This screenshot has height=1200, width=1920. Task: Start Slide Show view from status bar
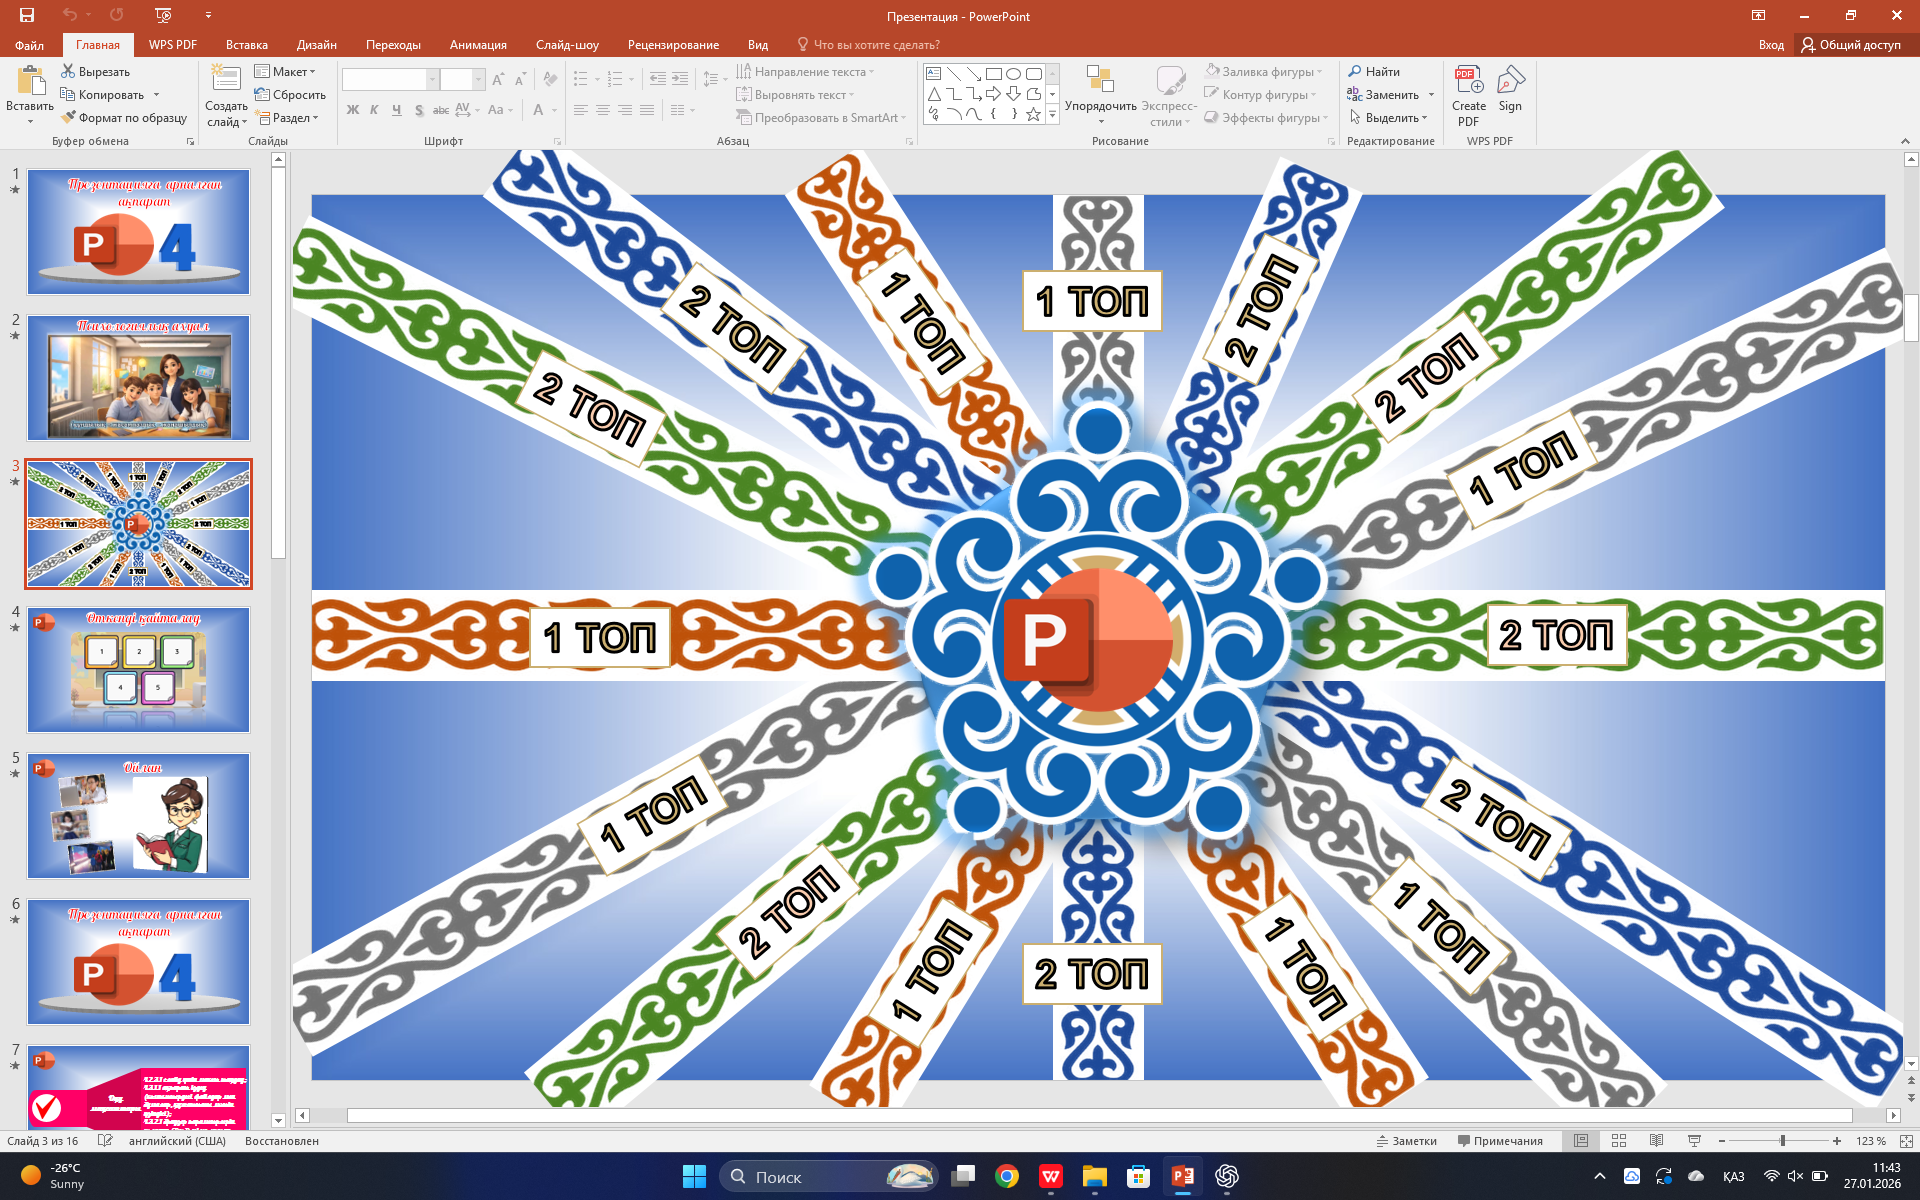click(1694, 1141)
